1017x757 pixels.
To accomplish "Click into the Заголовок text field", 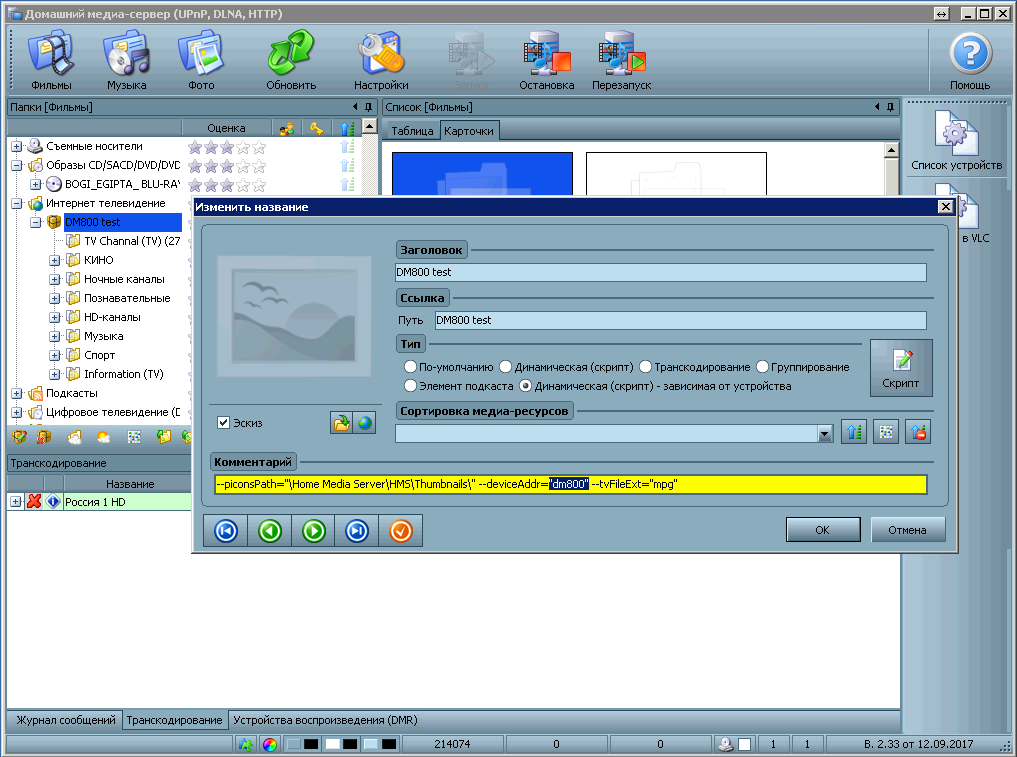I will point(660,272).
